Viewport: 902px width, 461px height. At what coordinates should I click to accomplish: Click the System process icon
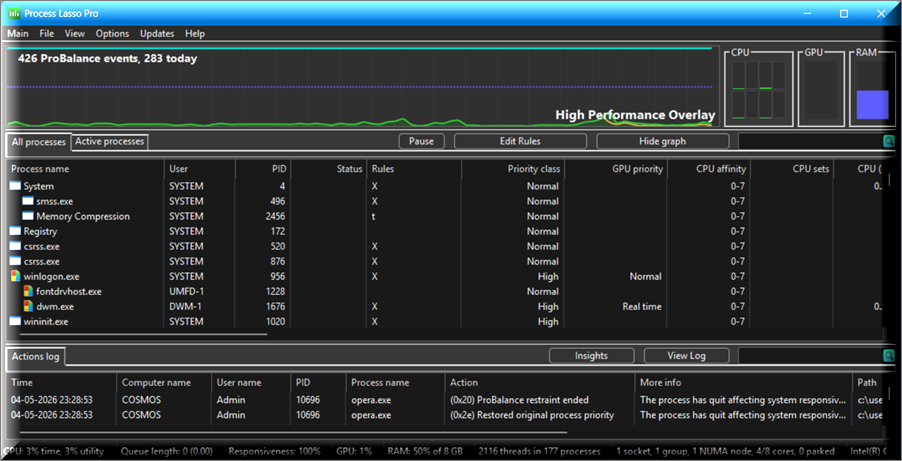pyautogui.click(x=16, y=186)
